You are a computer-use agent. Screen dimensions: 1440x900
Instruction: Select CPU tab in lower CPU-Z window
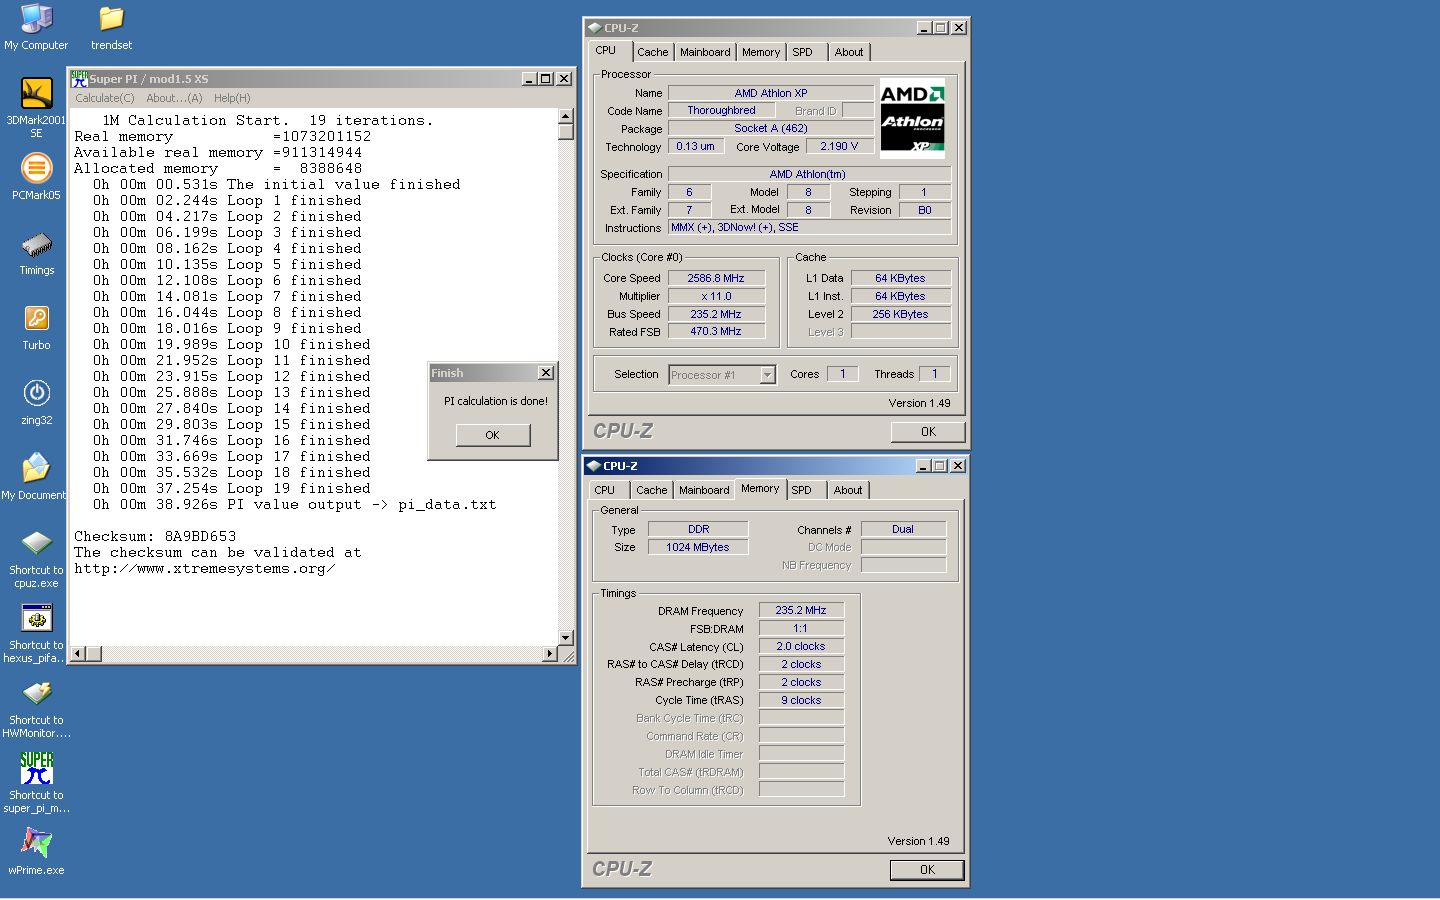tap(605, 490)
